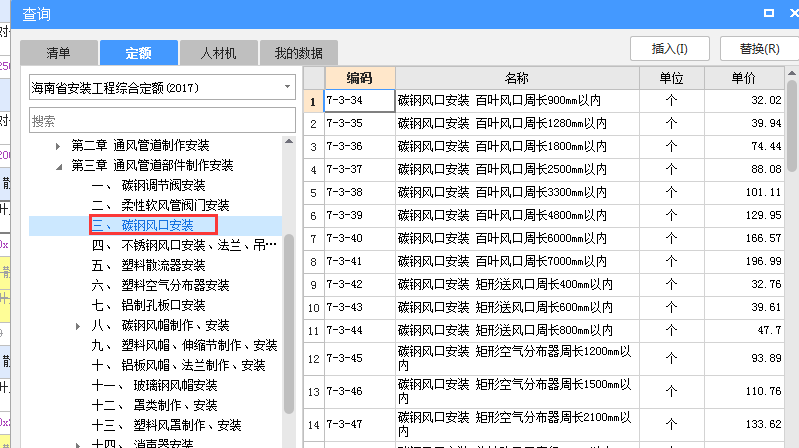Select row 百叶风口周长1280mm以内

tap(517, 123)
